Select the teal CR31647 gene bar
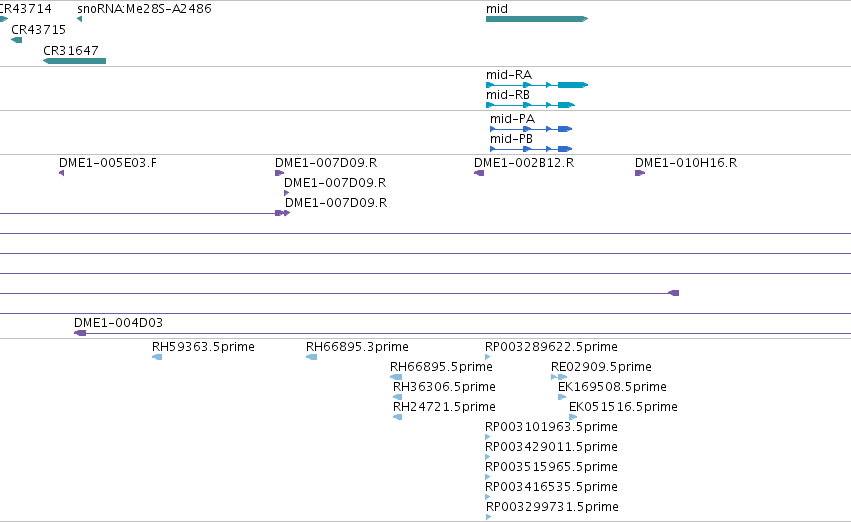This screenshot has width=851, height=522. click(x=74, y=61)
